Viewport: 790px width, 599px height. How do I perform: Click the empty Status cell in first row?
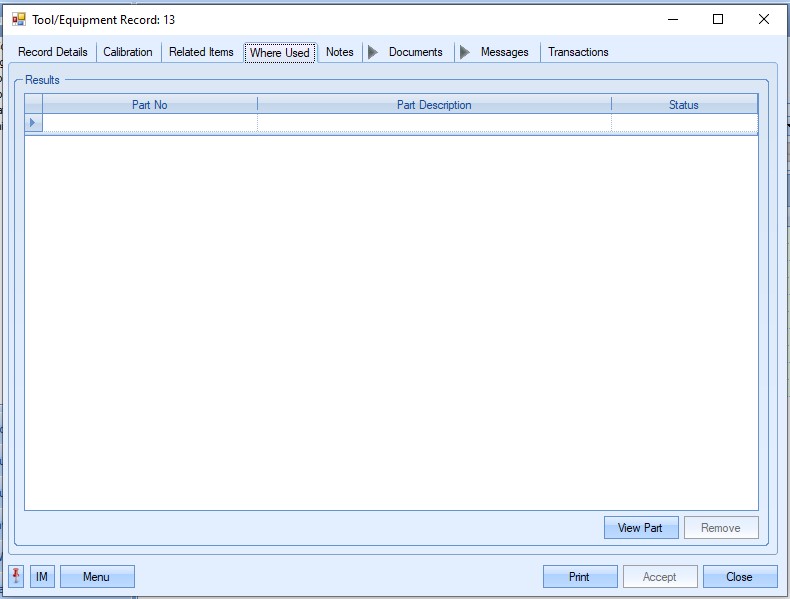(x=684, y=123)
